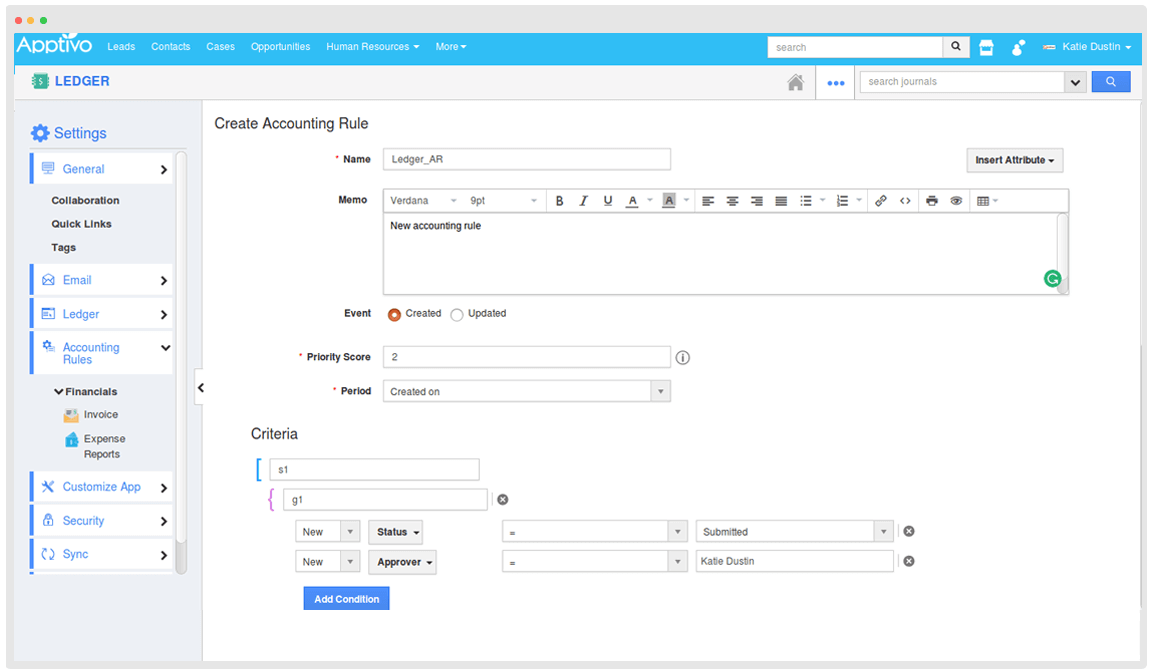Click the Add Condition button
Viewport: 1150px width, 670px height.
point(346,599)
